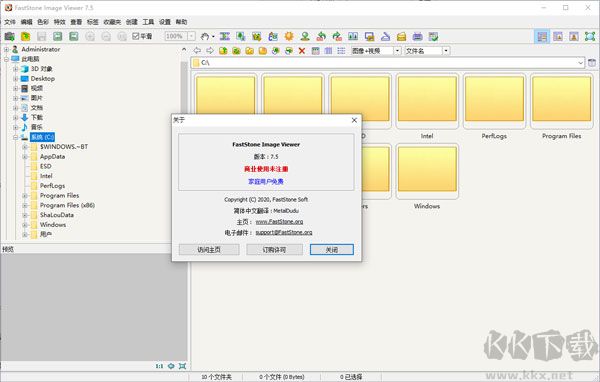Click the acquire images from camera icon

[10, 37]
